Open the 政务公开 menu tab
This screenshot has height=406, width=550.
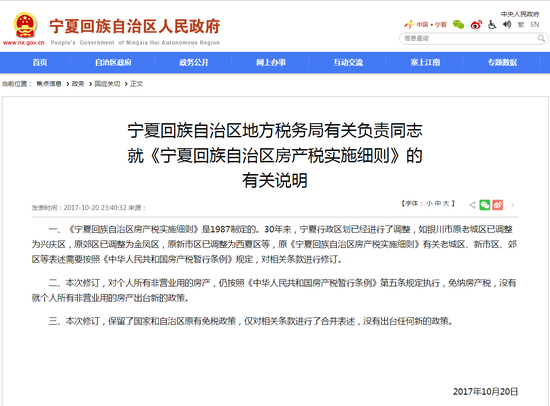click(x=194, y=62)
